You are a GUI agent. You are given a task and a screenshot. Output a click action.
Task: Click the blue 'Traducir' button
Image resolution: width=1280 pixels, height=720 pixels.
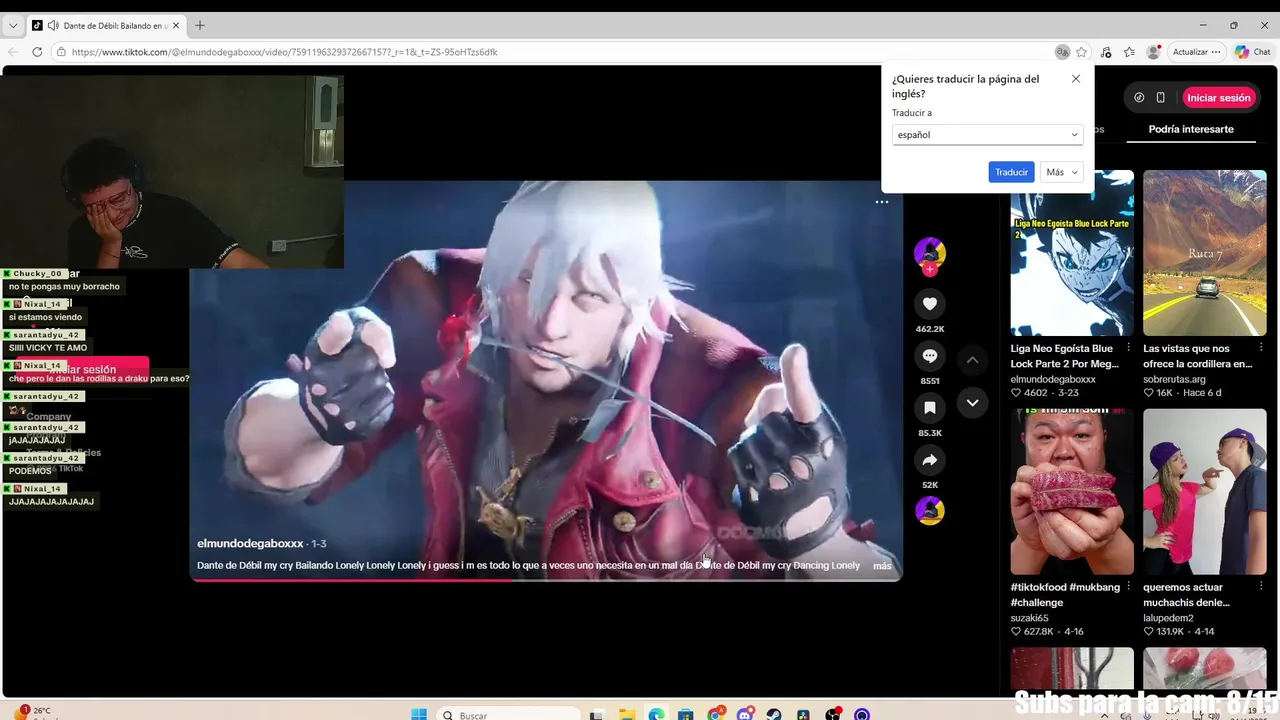point(1011,172)
